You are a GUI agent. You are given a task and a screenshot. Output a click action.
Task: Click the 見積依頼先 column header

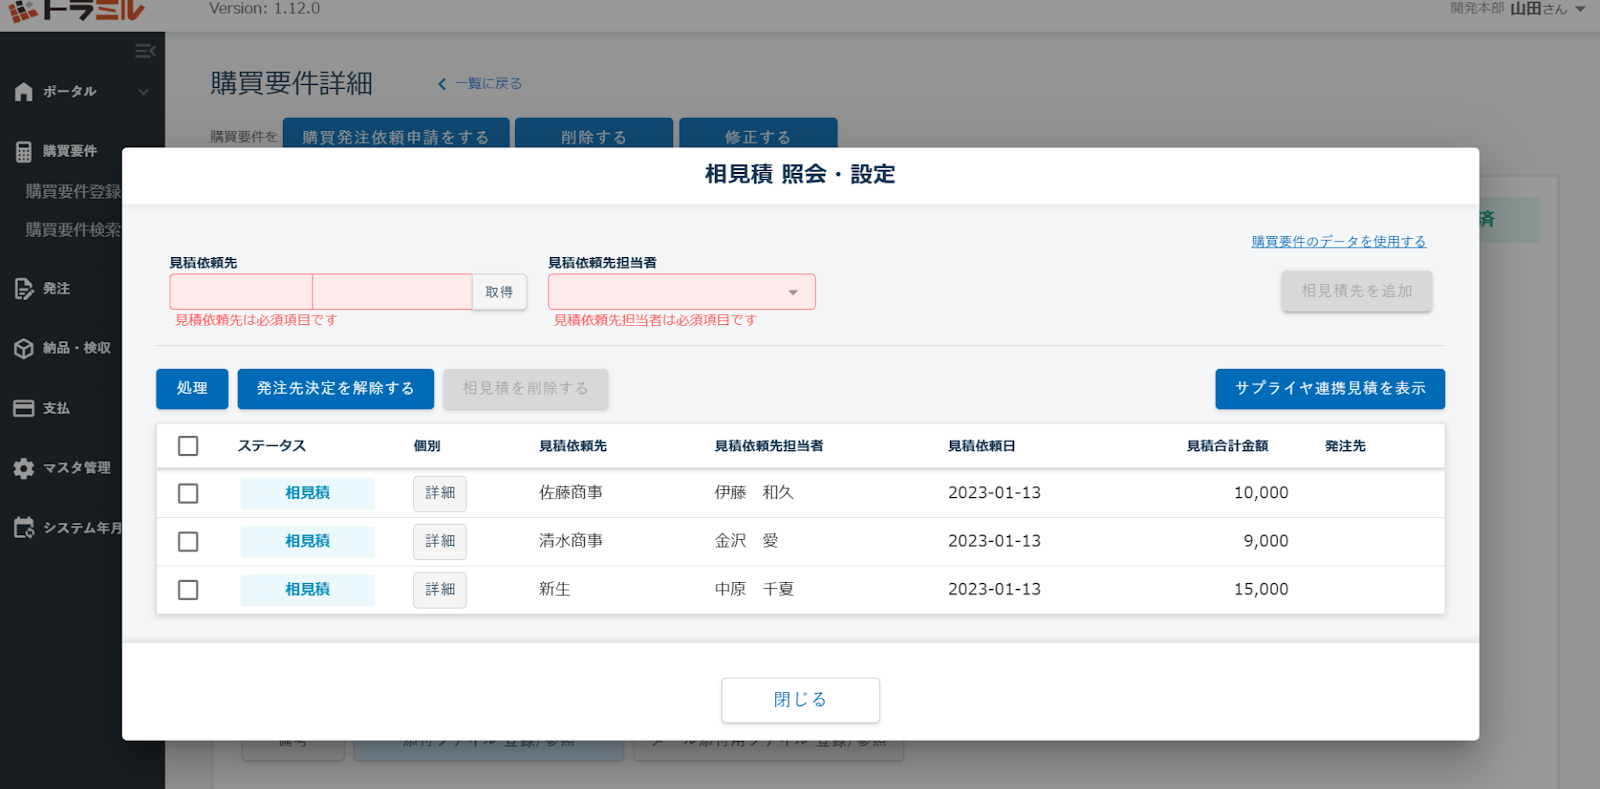[573, 446]
